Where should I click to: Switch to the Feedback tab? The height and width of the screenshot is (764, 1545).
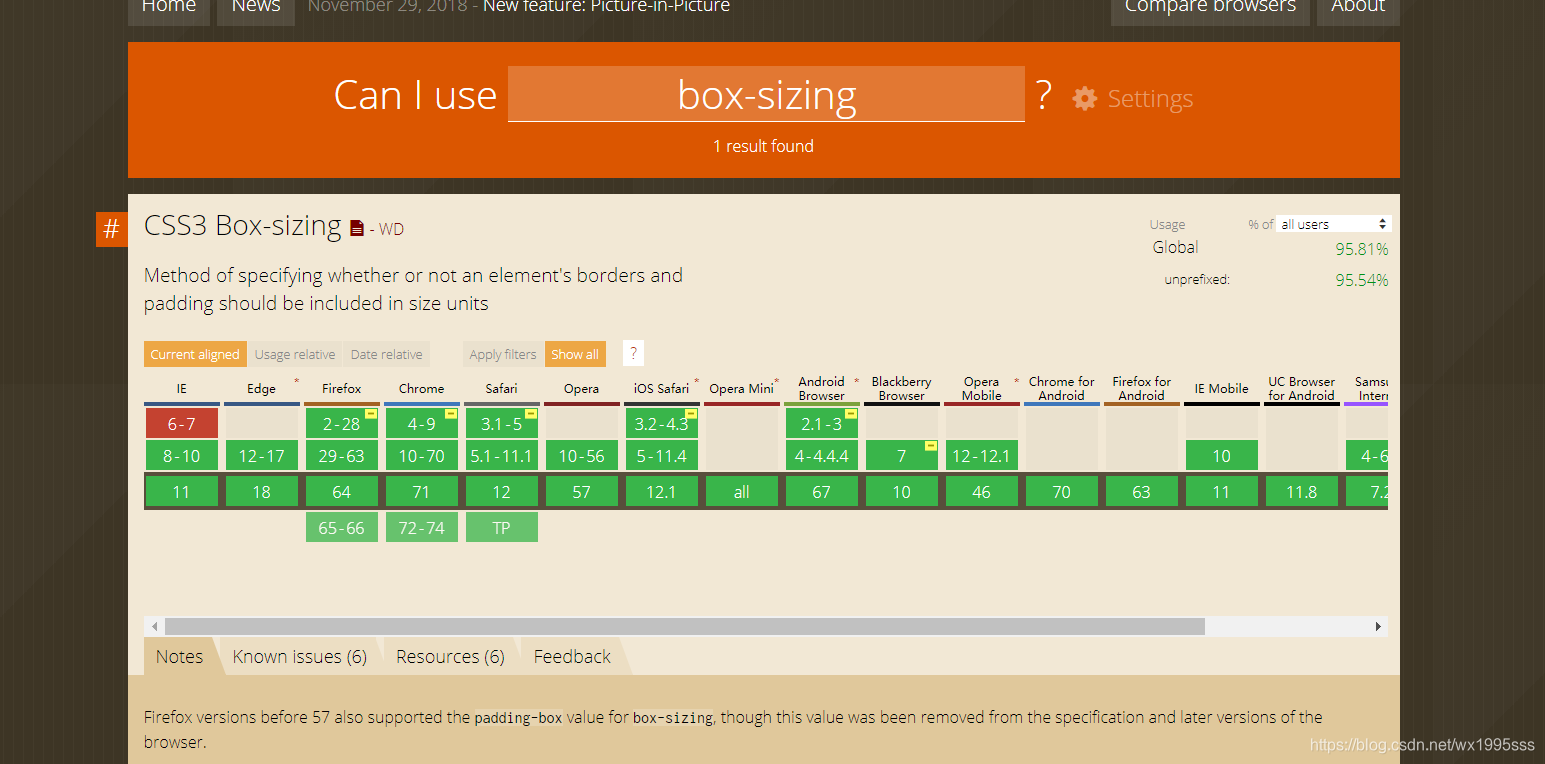[572, 656]
